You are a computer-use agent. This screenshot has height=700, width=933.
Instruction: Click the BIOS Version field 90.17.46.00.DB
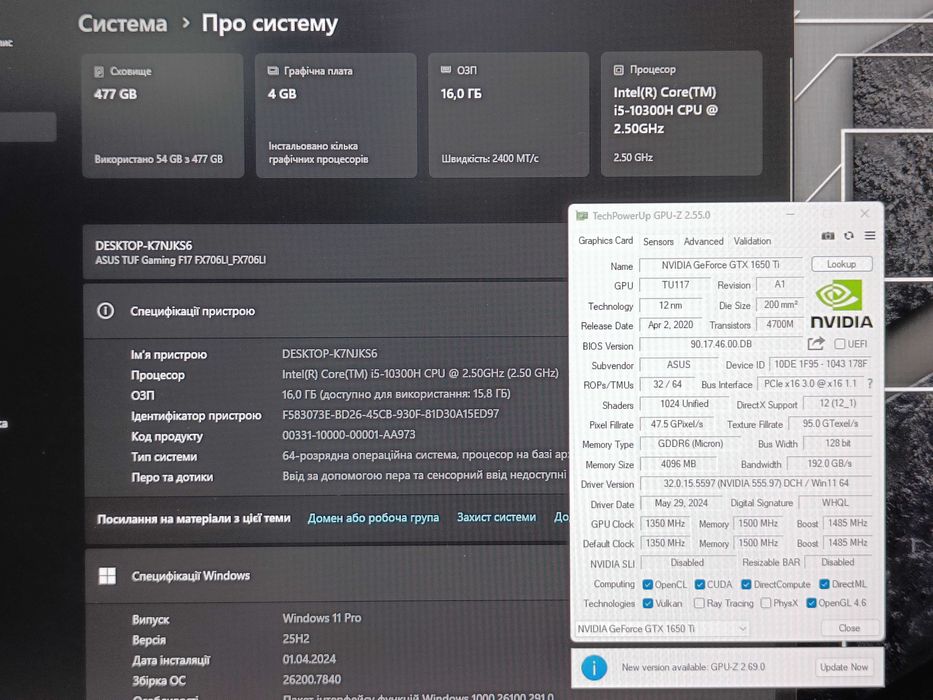(721, 344)
